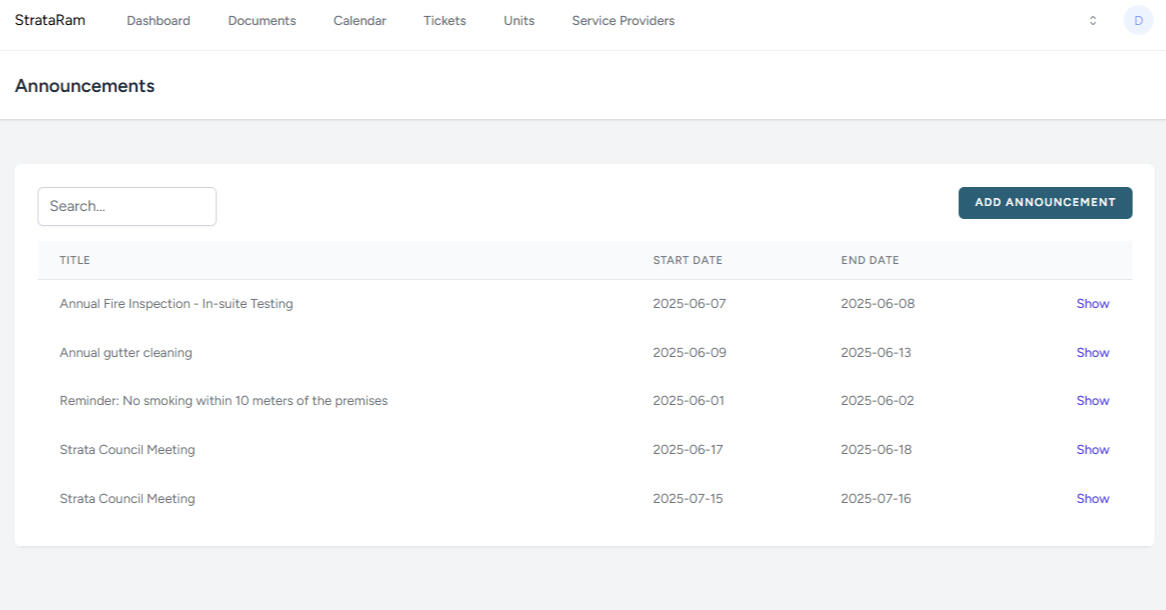Click the Start Date column header
The height and width of the screenshot is (610, 1166).
687,260
